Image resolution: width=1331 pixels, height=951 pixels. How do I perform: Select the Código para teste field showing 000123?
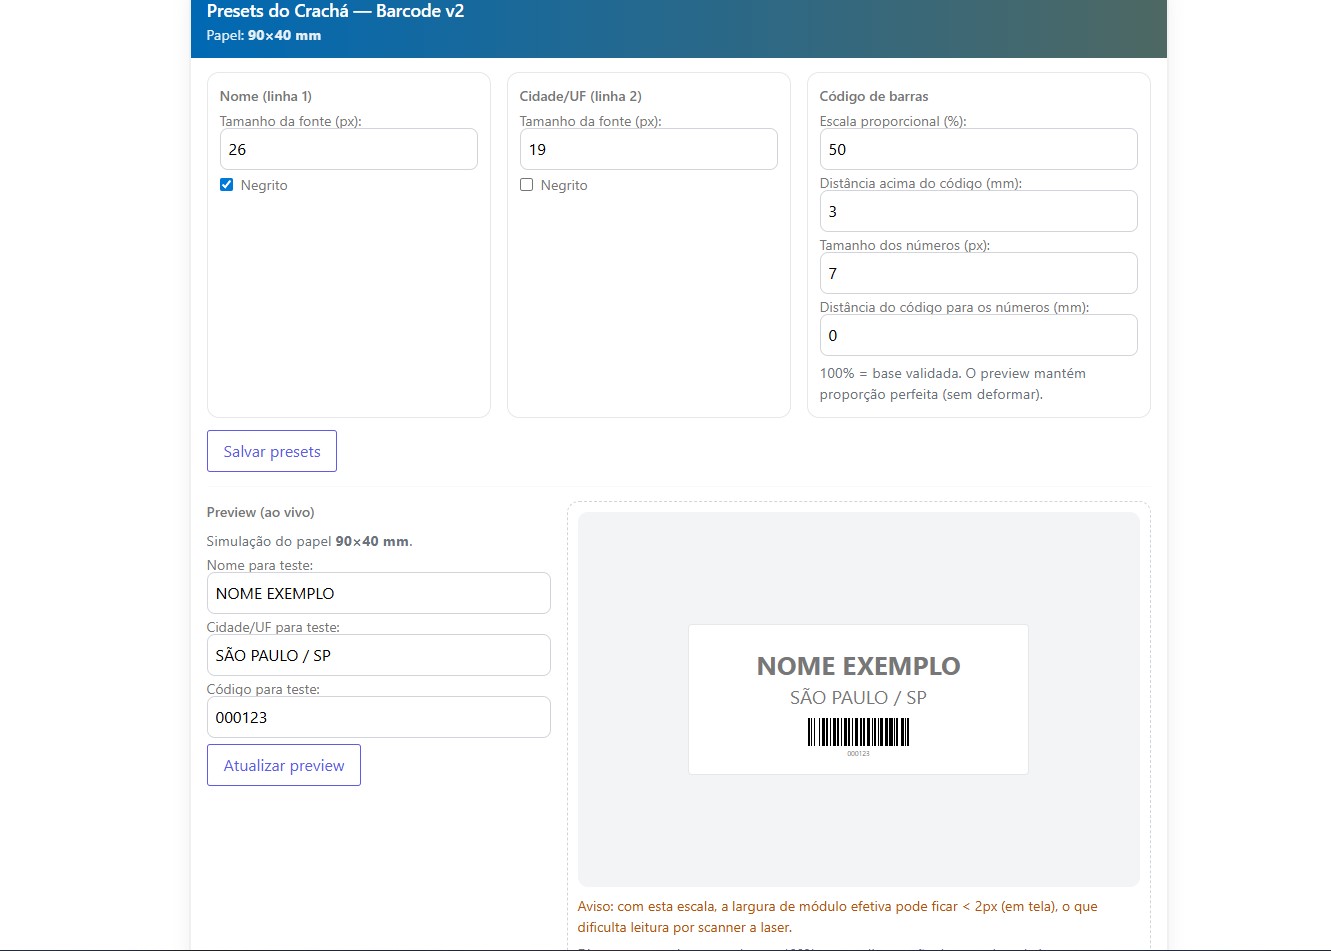(x=378, y=717)
